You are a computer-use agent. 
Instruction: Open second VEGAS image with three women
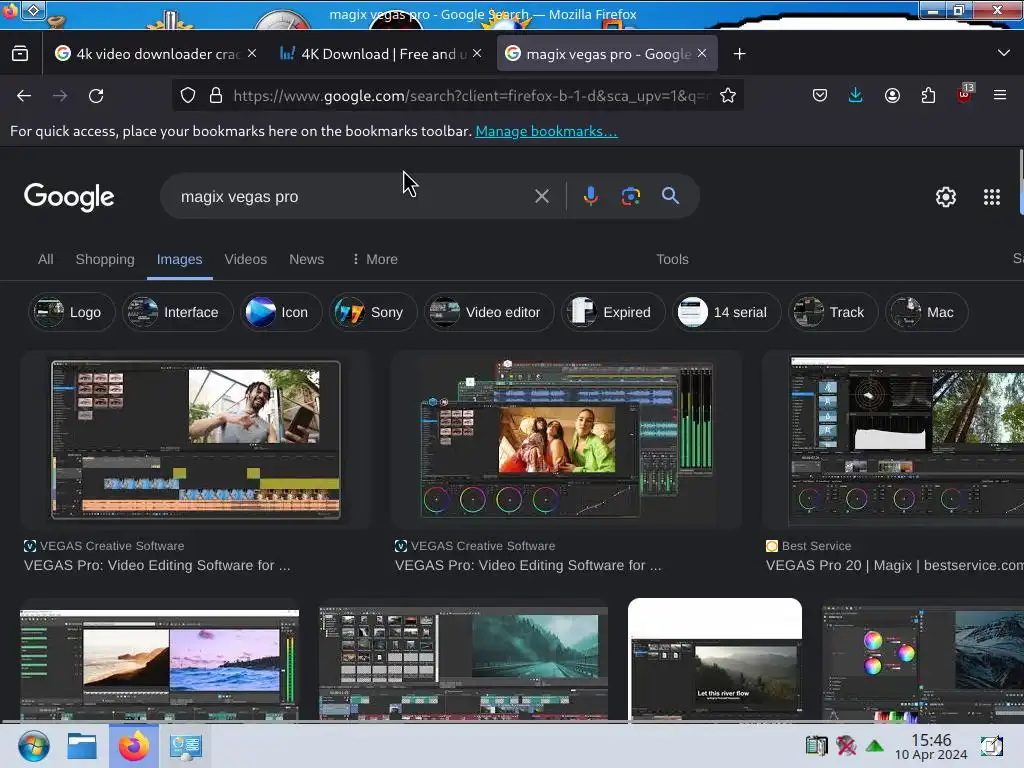566,440
